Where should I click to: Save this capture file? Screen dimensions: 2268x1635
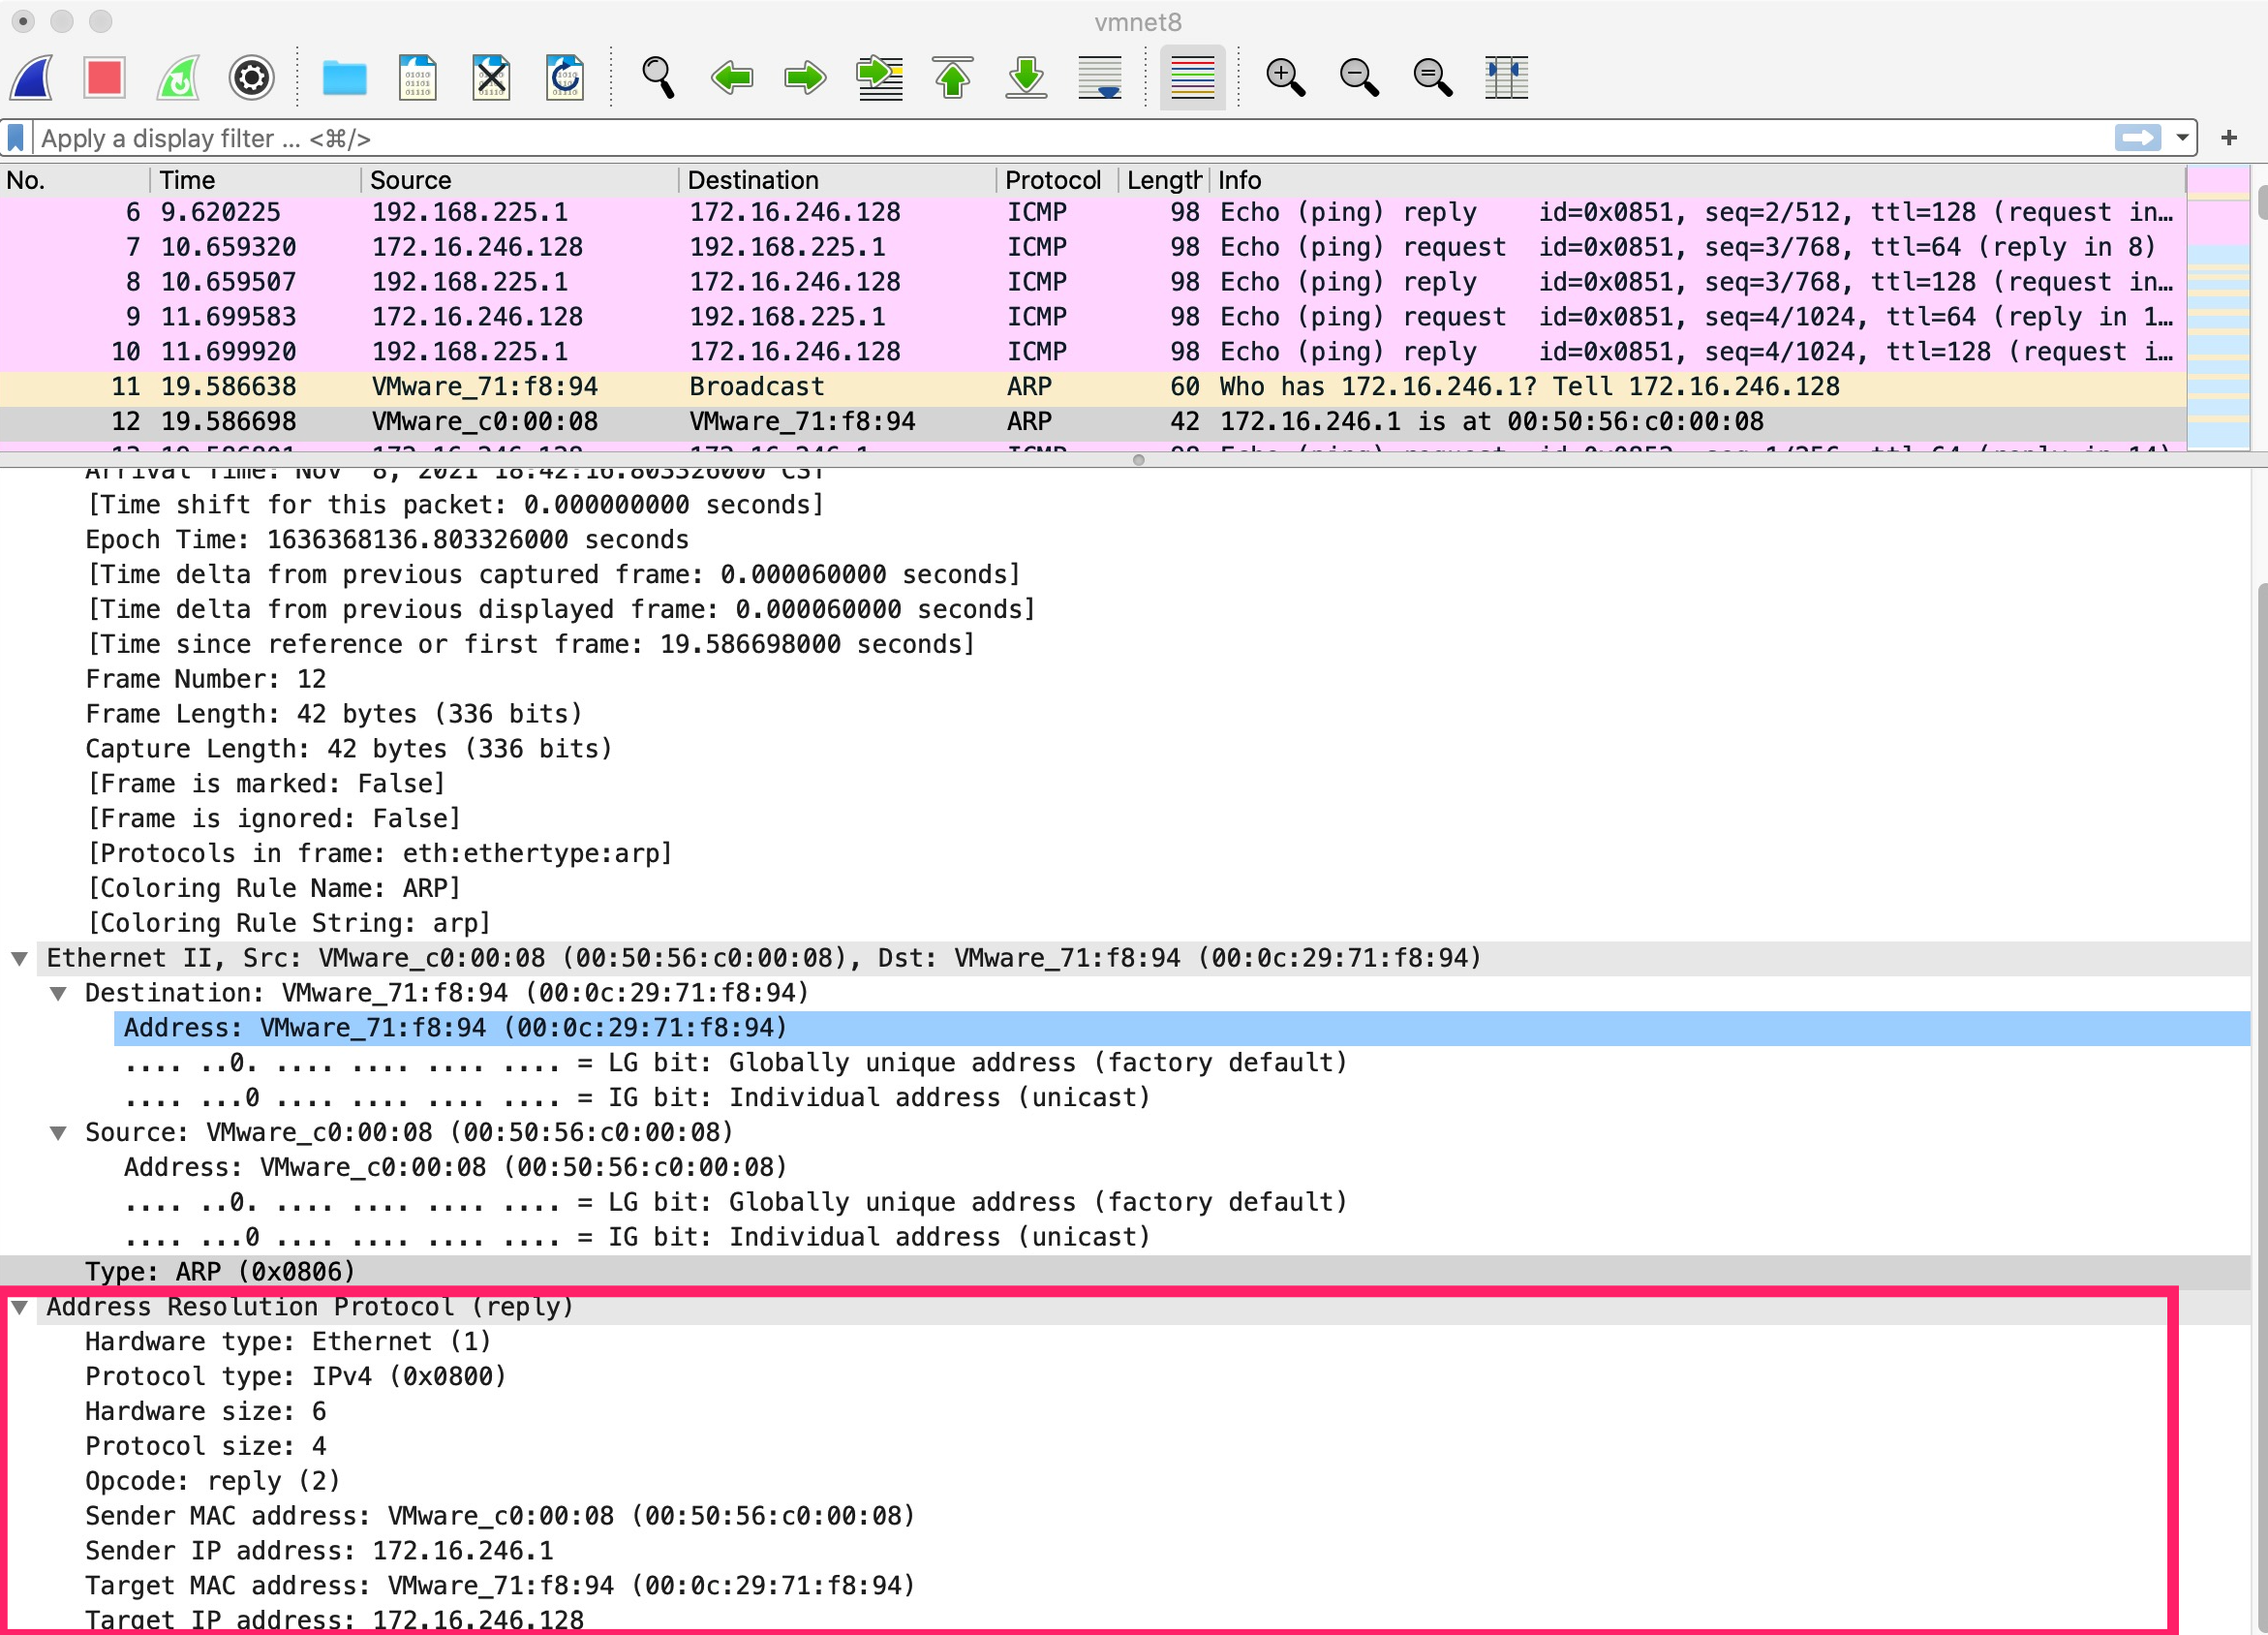coord(417,77)
